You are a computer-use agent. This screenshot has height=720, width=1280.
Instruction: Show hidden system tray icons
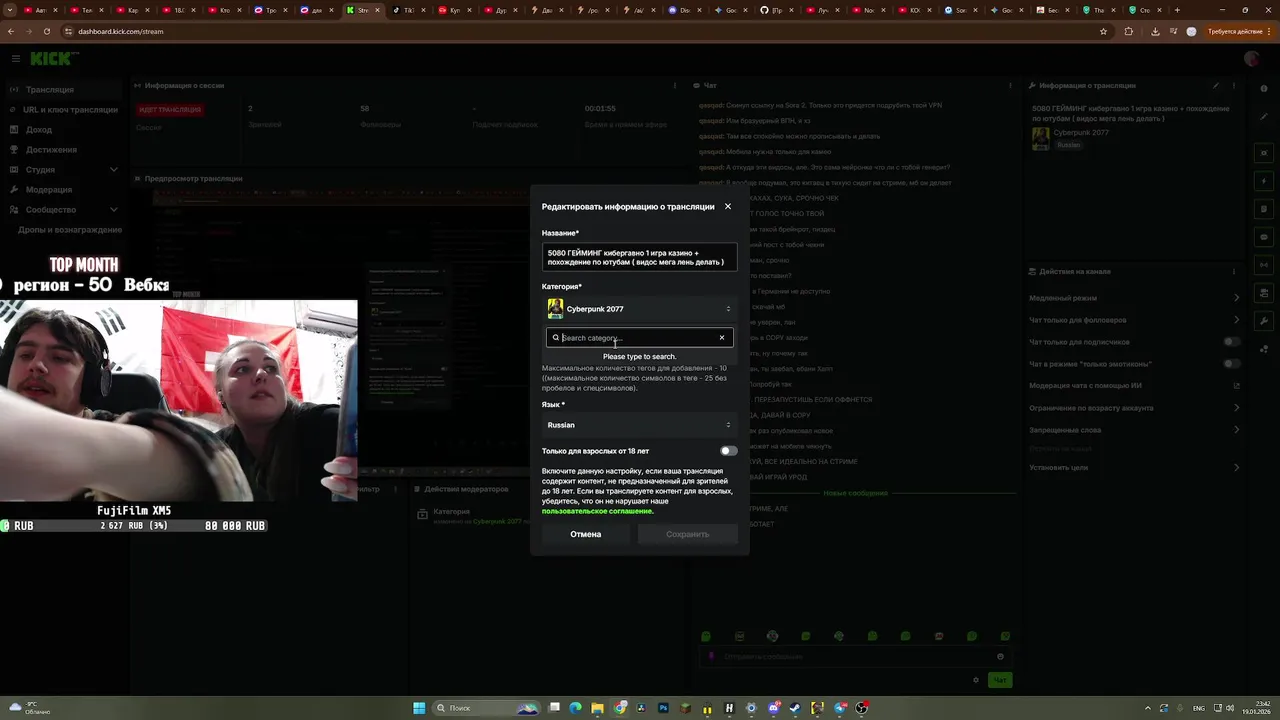coord(1148,708)
